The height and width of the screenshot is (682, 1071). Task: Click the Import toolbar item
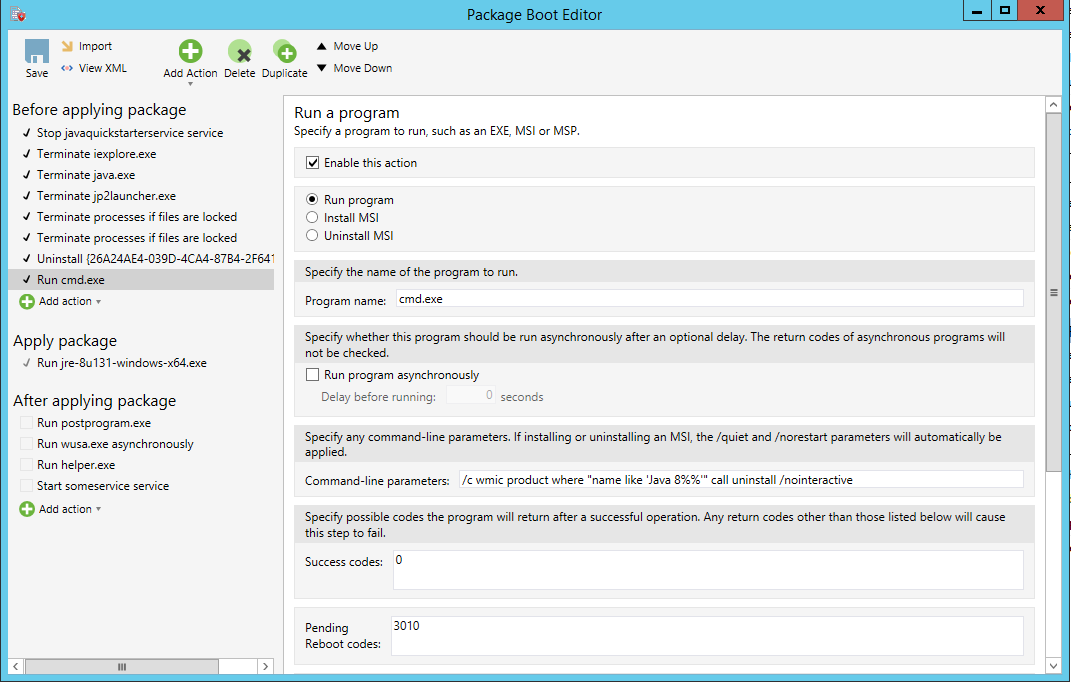click(87, 46)
